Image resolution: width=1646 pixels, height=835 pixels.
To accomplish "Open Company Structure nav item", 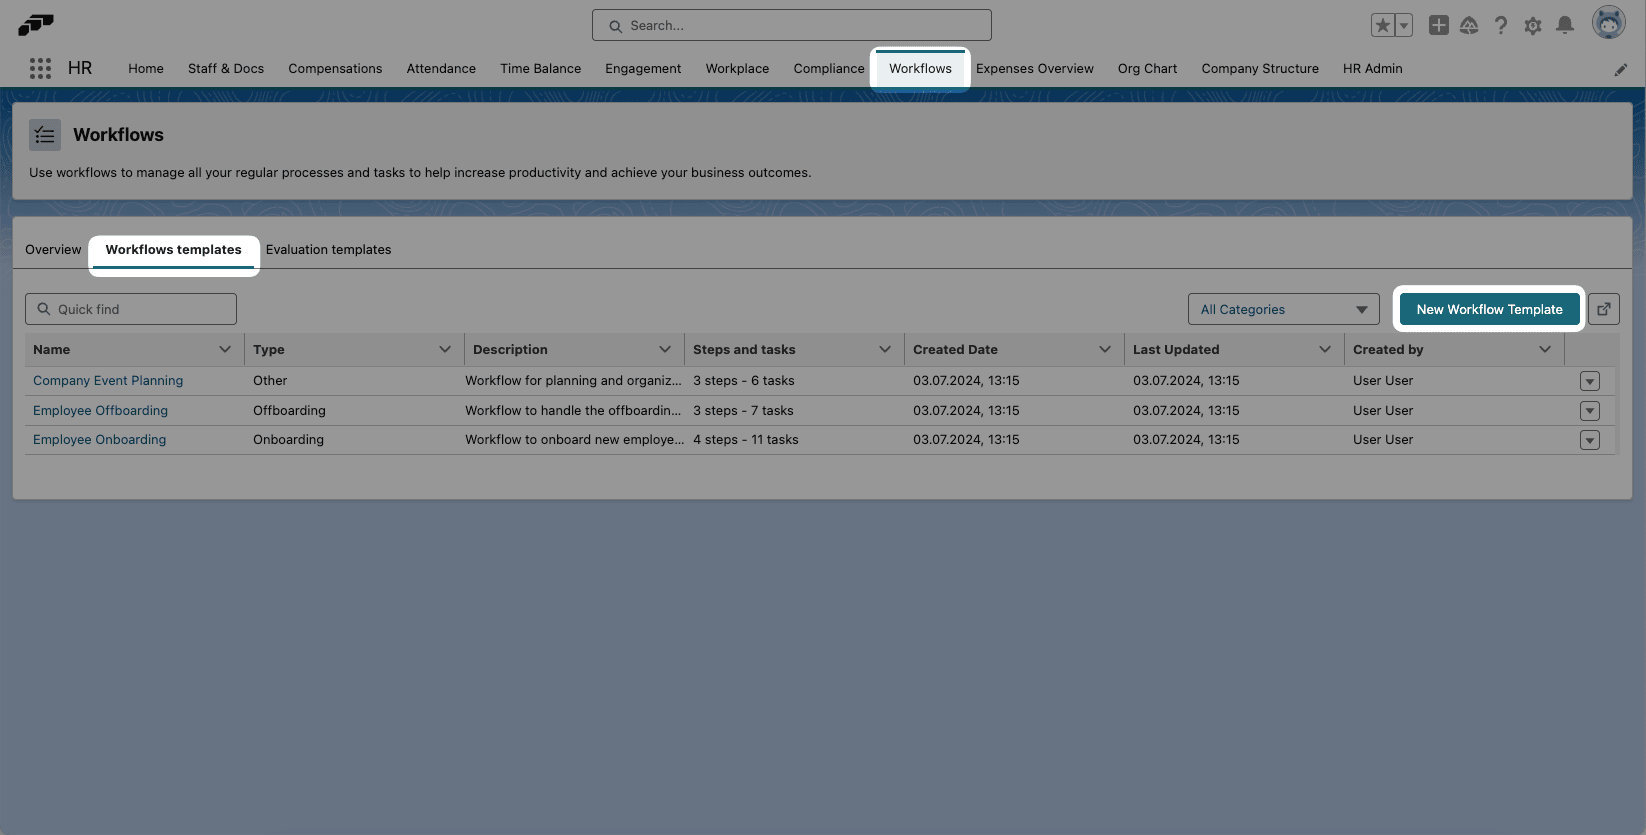I will click(x=1260, y=69).
